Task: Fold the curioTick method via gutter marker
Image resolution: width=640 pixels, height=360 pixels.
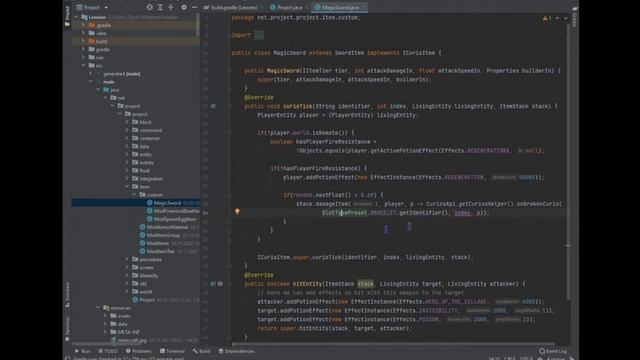Action: click(x=229, y=106)
